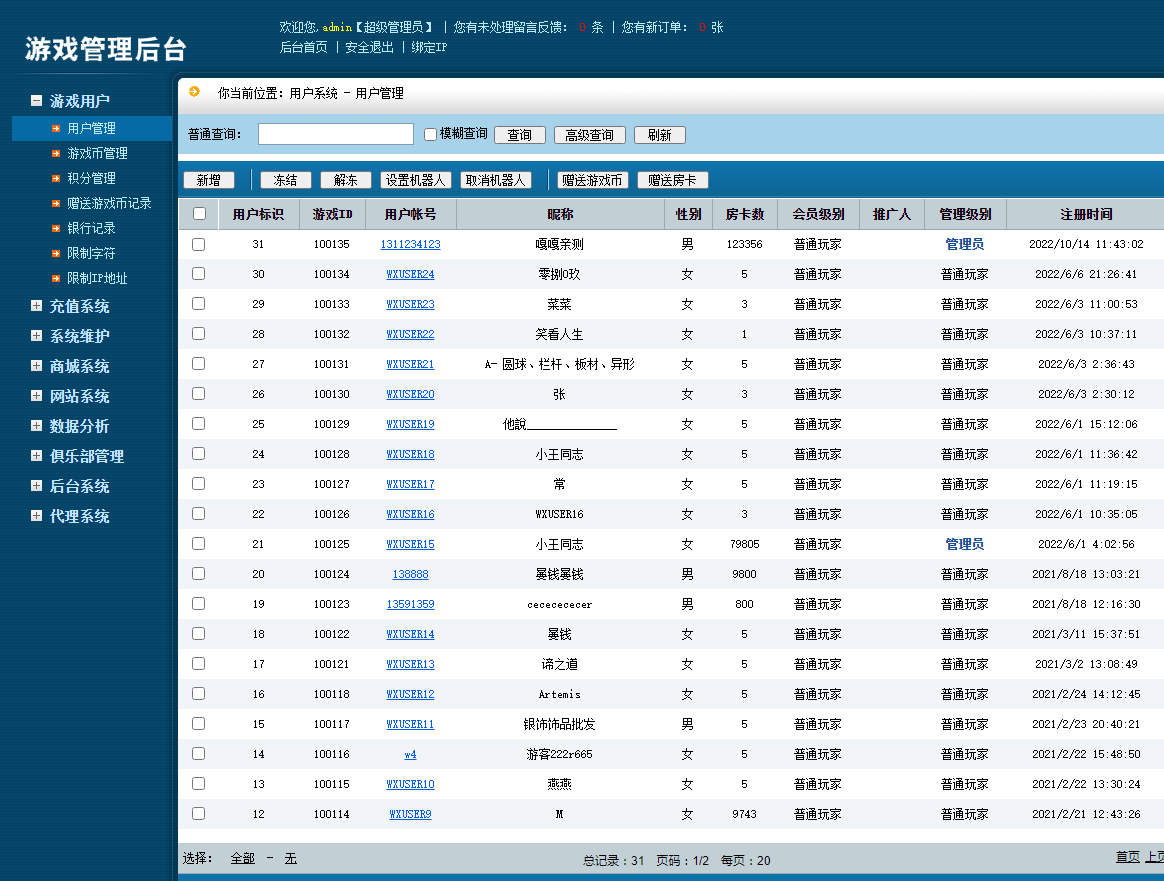Open user account link WXUSER20
The image size is (1164, 881).
pos(411,394)
